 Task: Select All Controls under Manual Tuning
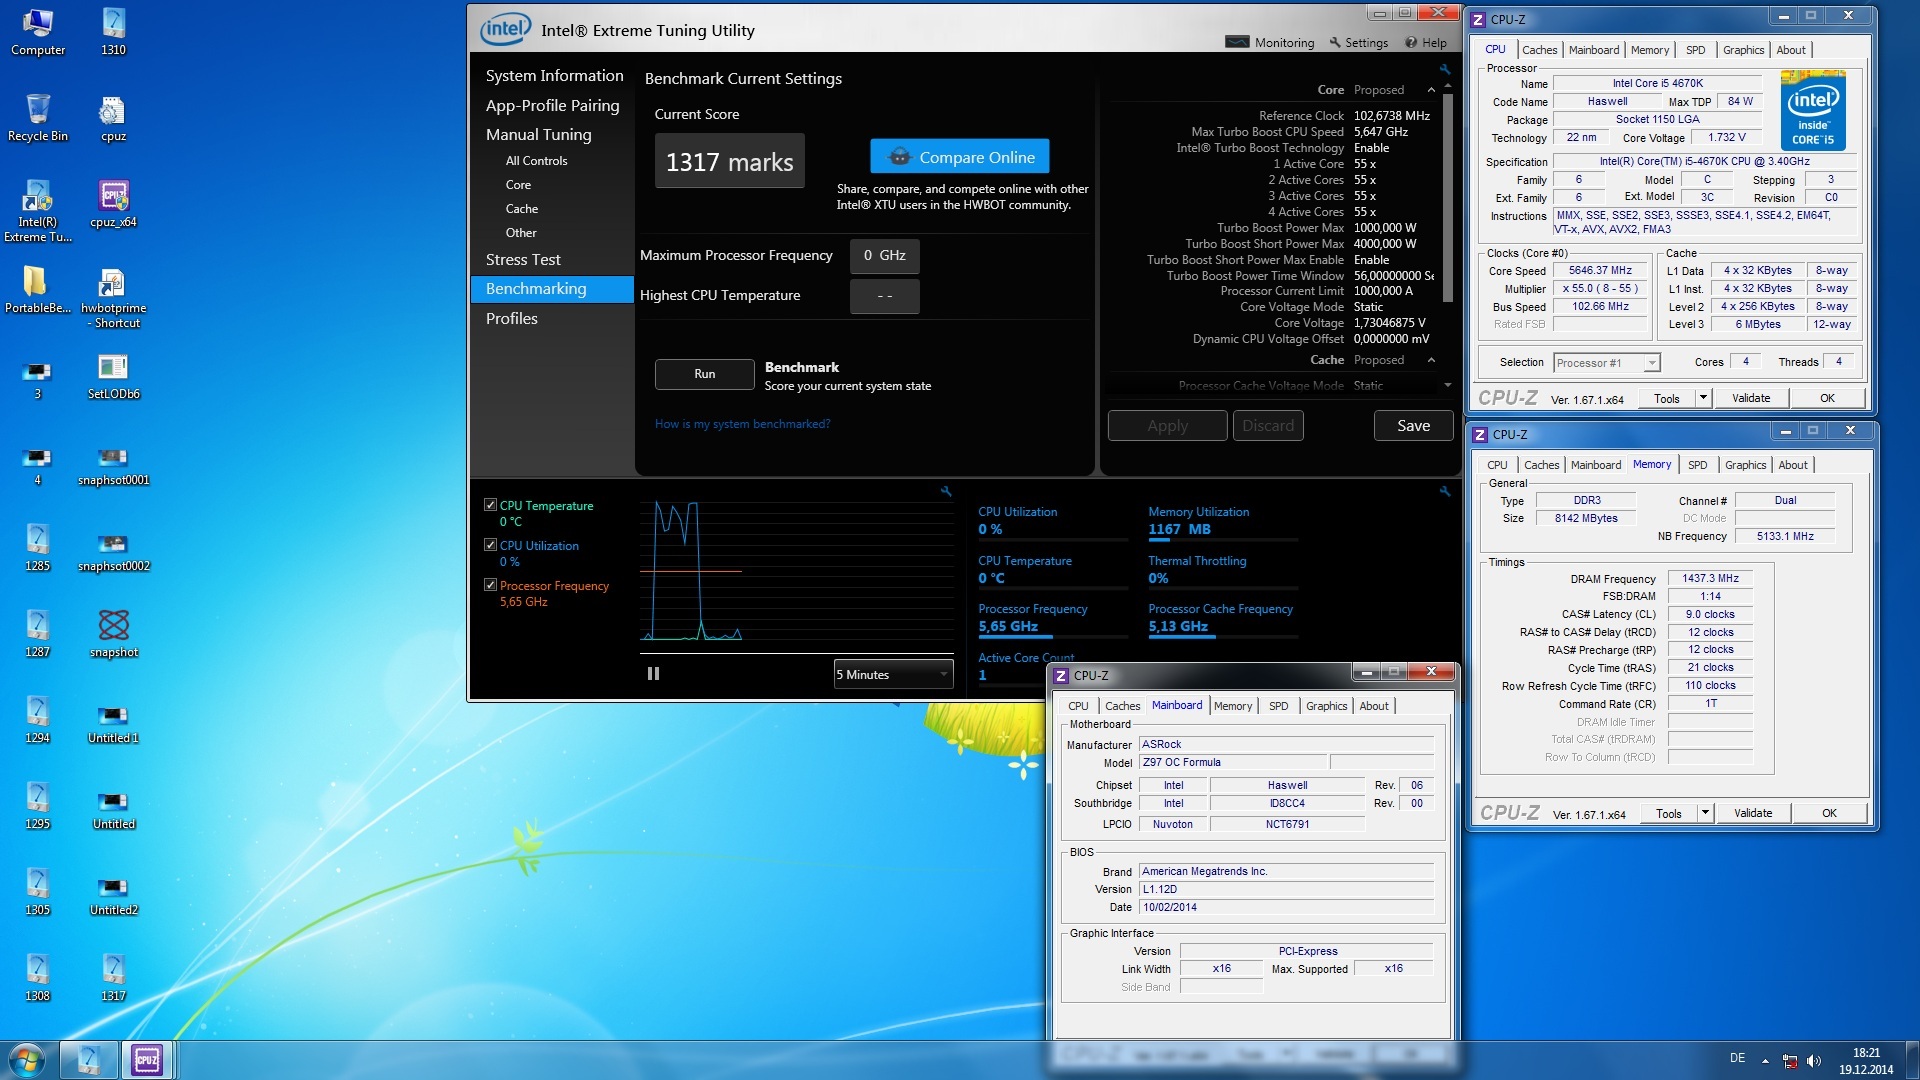pos(536,160)
